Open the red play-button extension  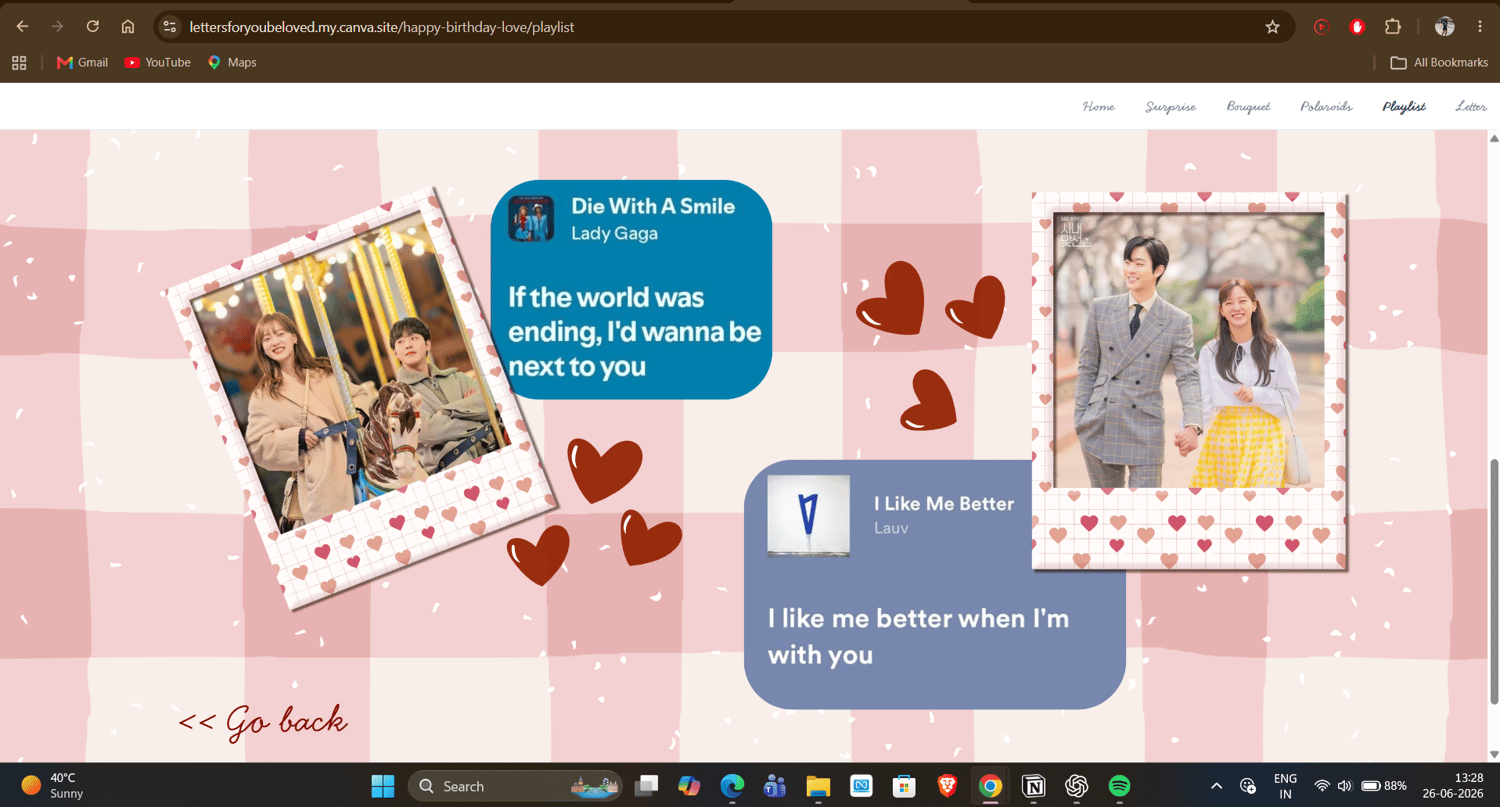[x=1322, y=27]
